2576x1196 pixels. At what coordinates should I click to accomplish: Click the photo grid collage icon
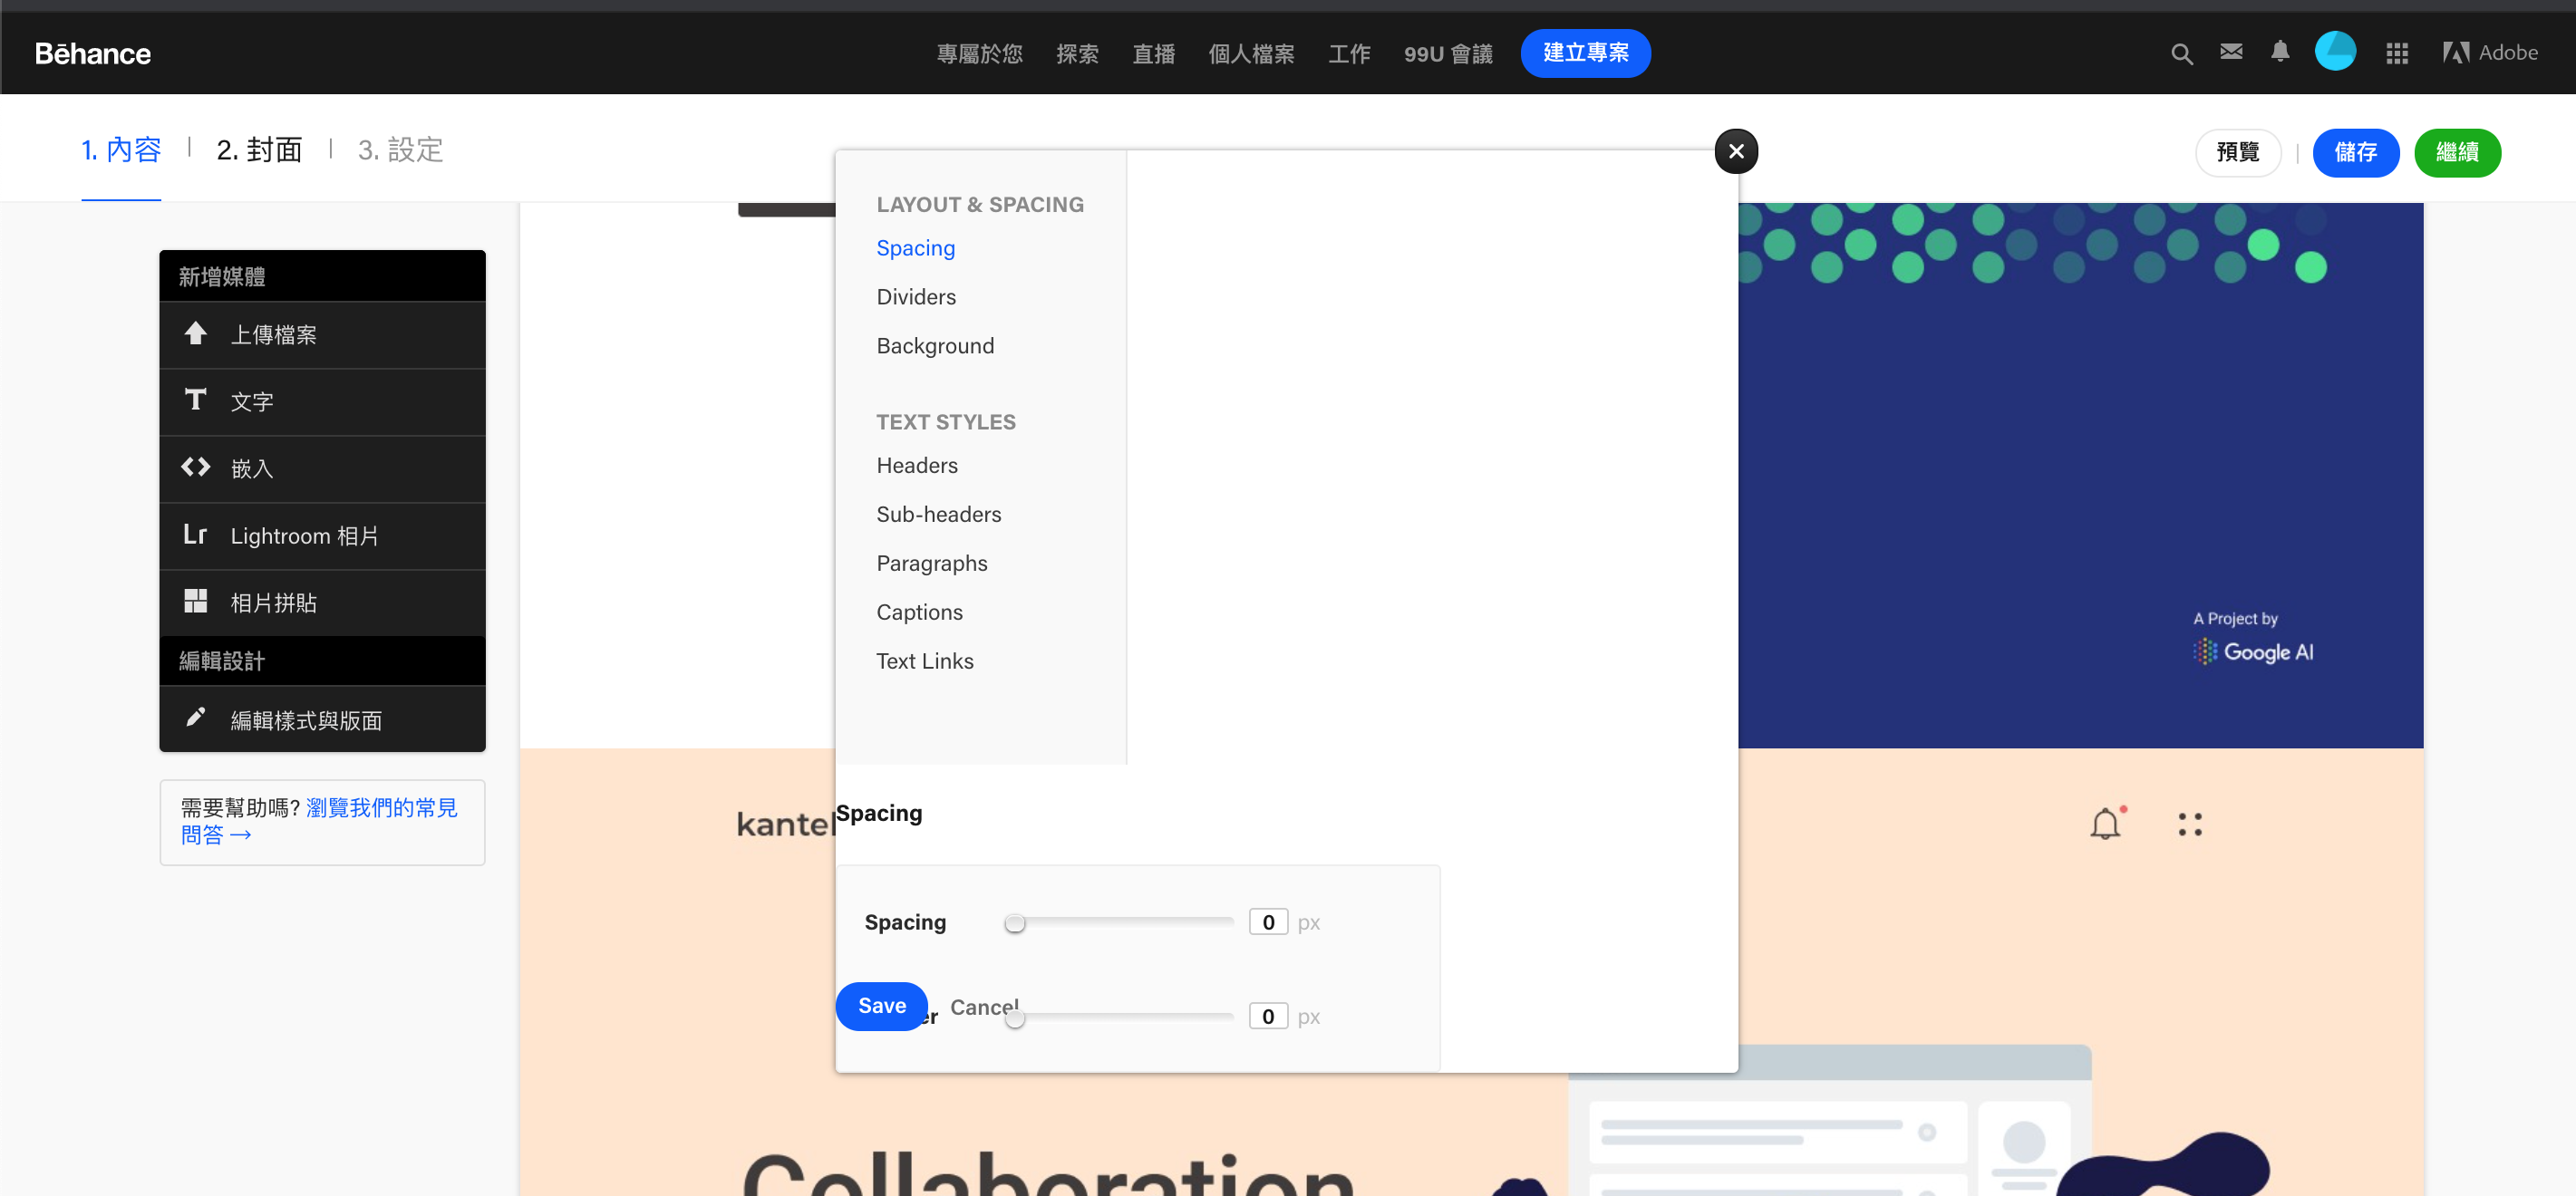(x=196, y=602)
